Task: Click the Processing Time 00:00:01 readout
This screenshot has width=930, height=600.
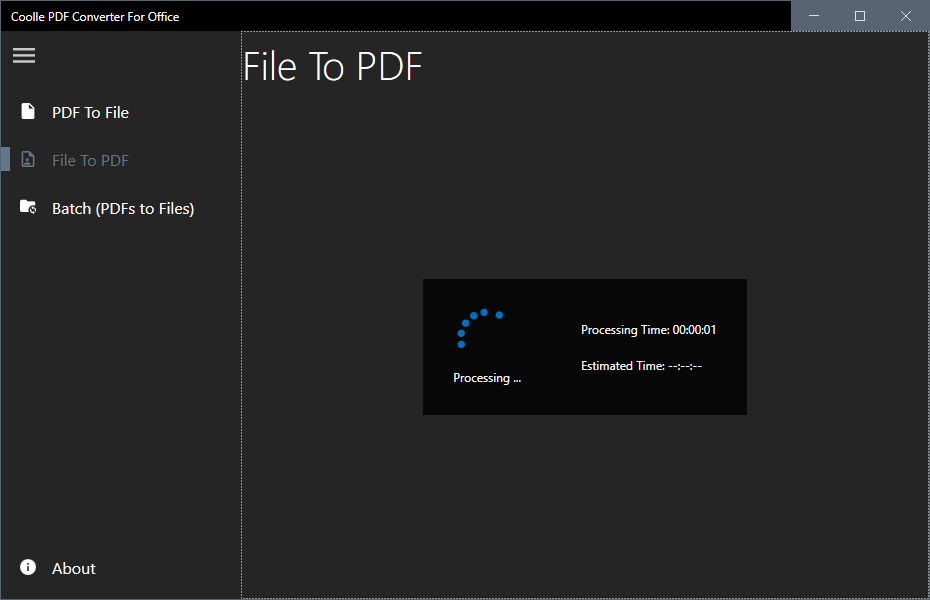Action: [x=648, y=330]
